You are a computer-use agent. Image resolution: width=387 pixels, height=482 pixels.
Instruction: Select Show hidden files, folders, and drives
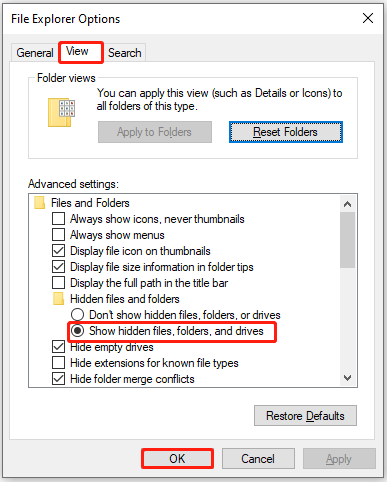[77, 331]
